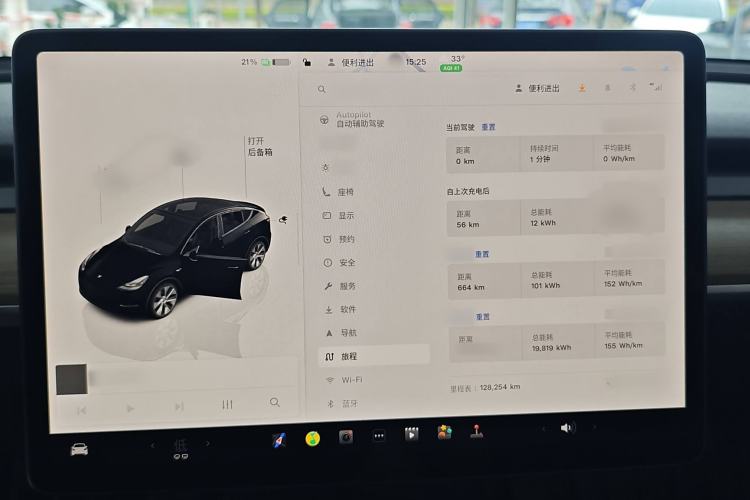The height and width of the screenshot is (500, 750).
Task: Tap the speaker volume icon
Action: pos(566,428)
